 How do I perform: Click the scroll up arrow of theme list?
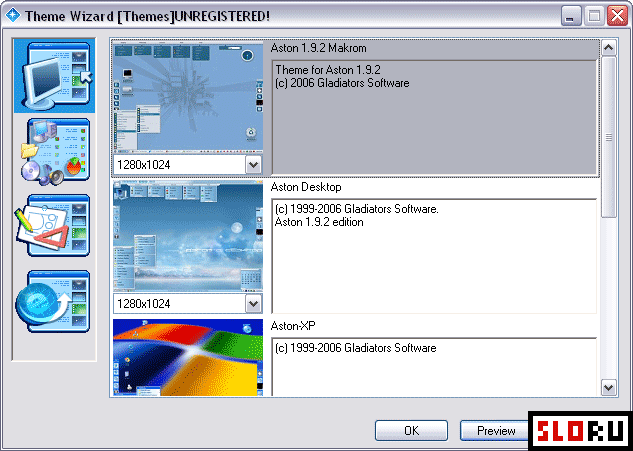point(608,48)
